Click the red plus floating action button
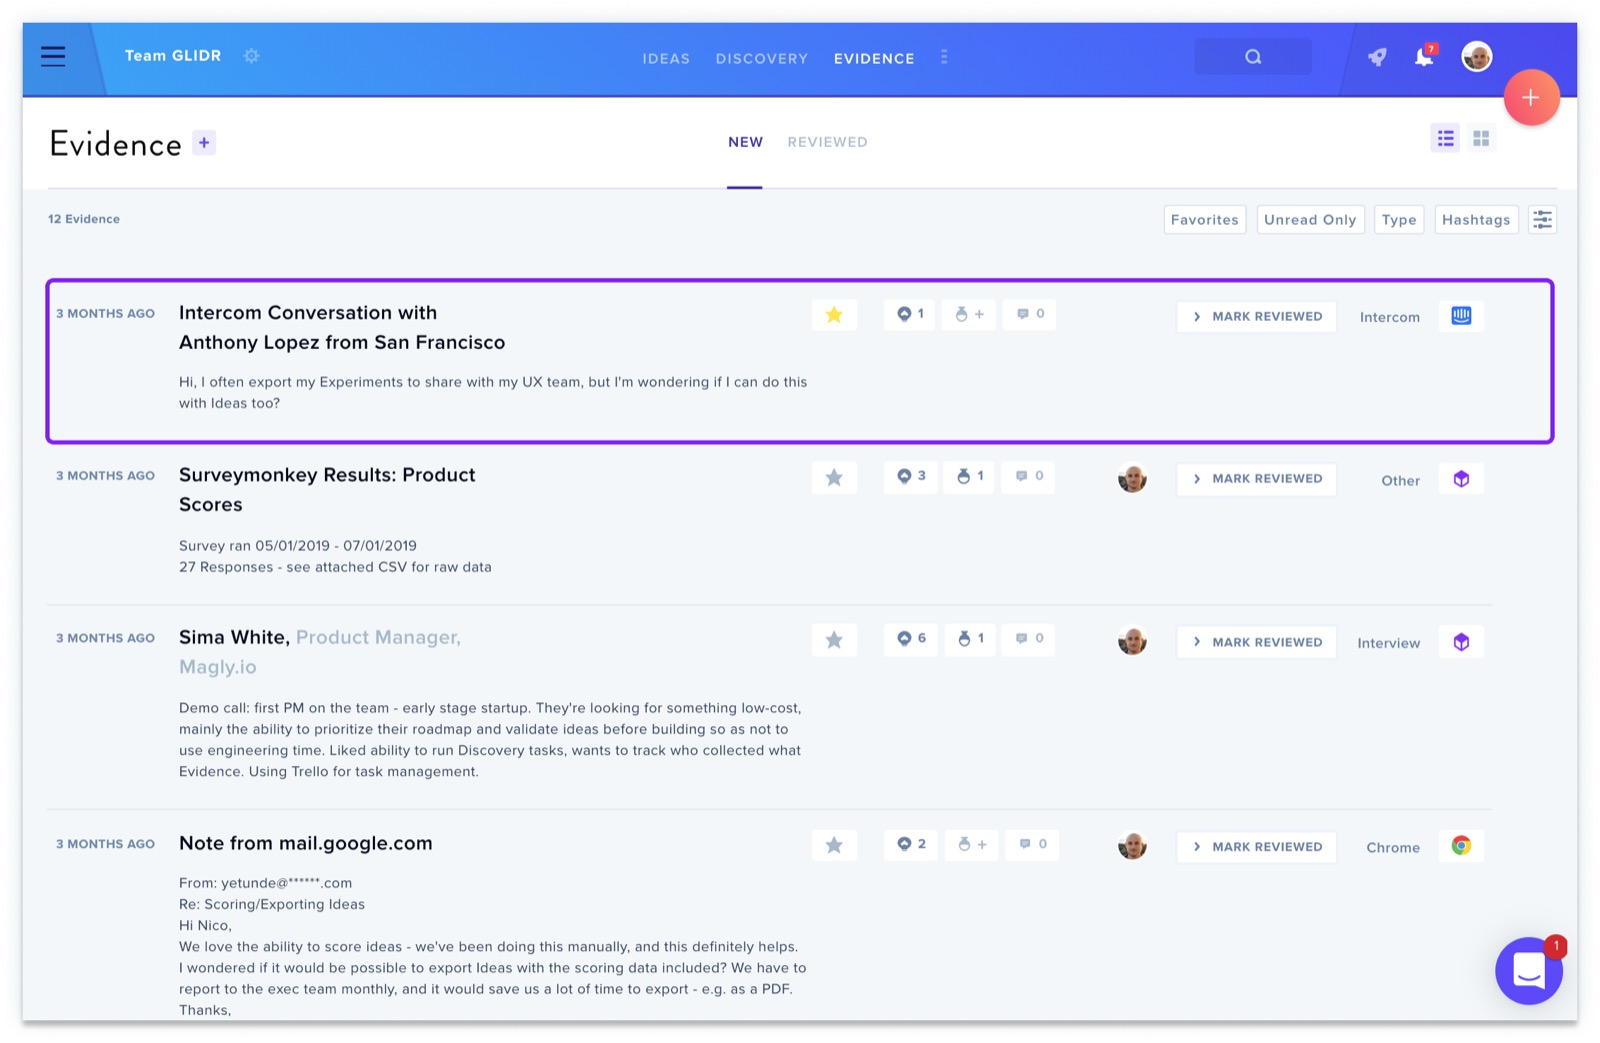This screenshot has width=1600, height=1043. [1531, 98]
